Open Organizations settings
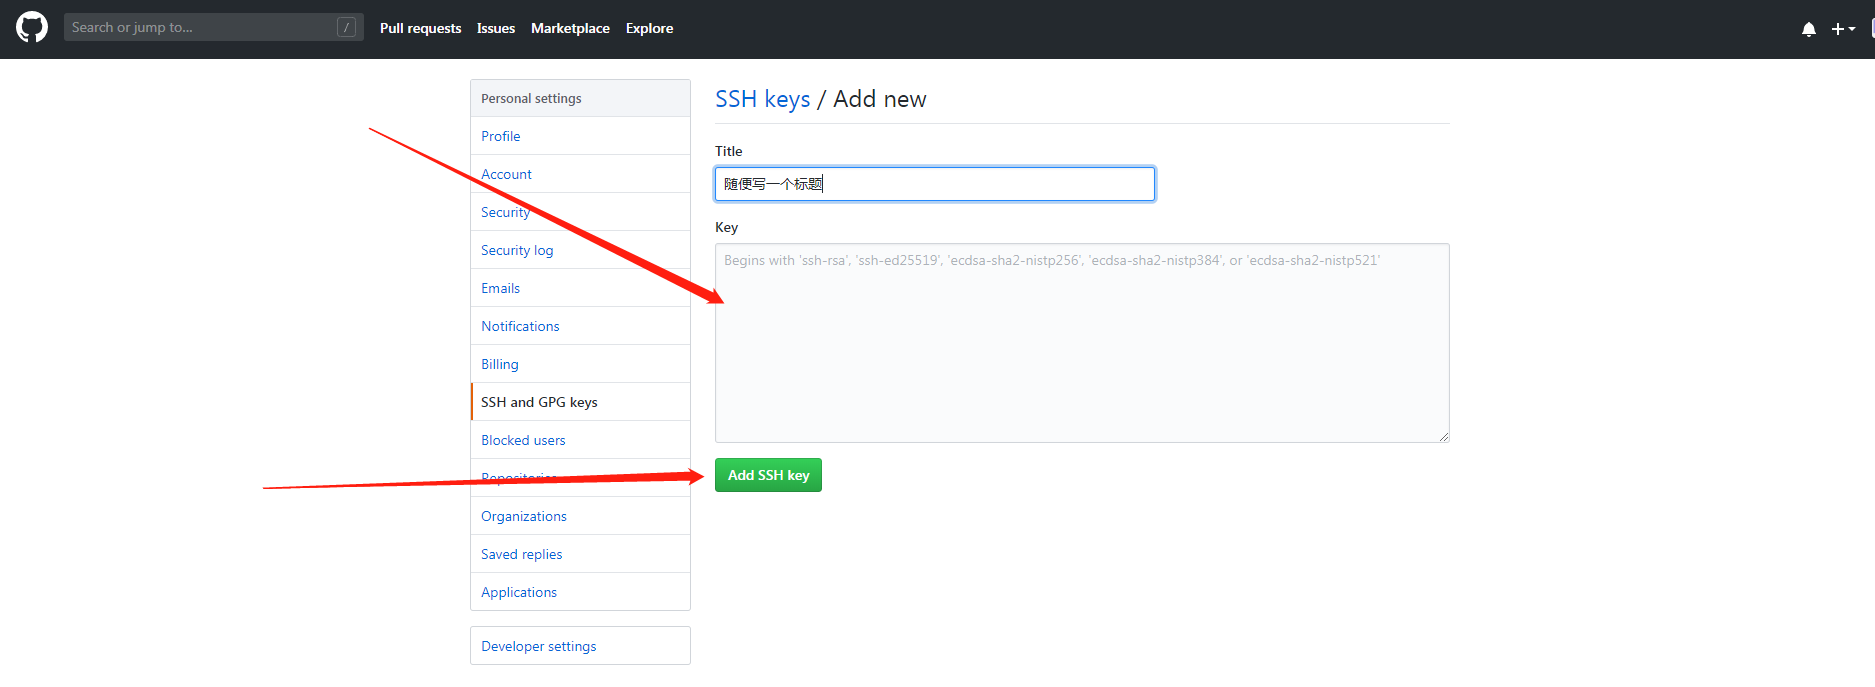 (x=580, y=516)
